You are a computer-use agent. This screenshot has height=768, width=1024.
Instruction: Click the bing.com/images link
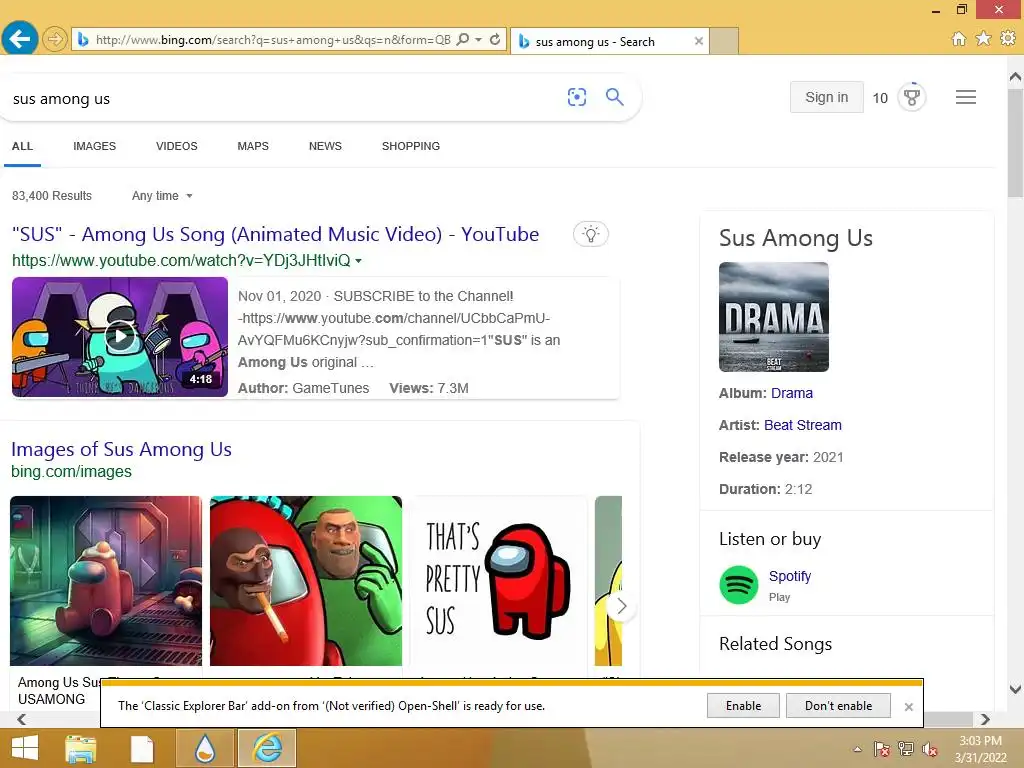click(x=71, y=472)
